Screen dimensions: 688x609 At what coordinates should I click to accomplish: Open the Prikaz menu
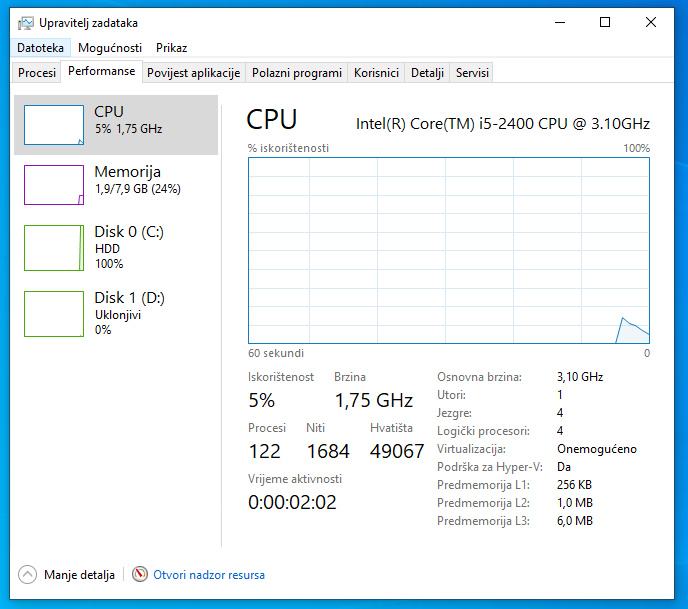[x=171, y=48]
